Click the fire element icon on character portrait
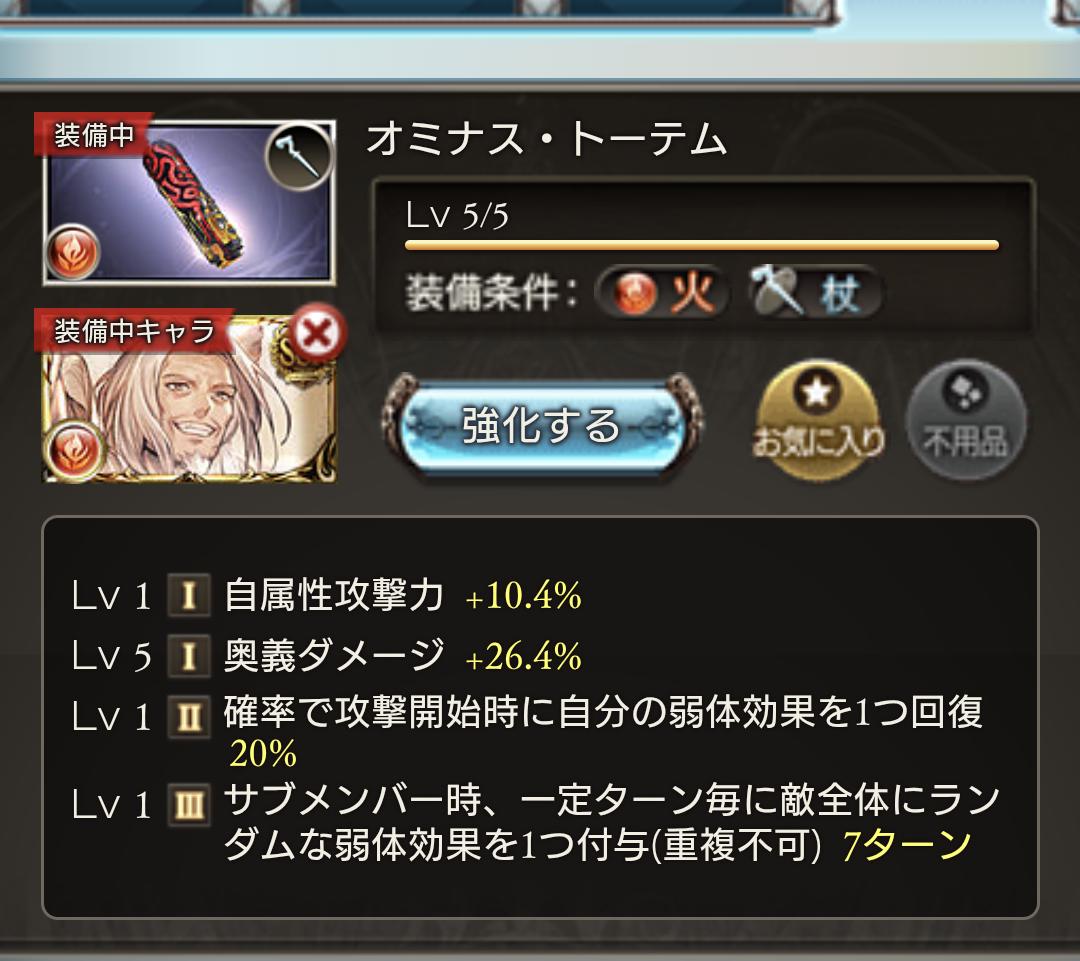Image resolution: width=1080 pixels, height=961 pixels. pos(73,448)
